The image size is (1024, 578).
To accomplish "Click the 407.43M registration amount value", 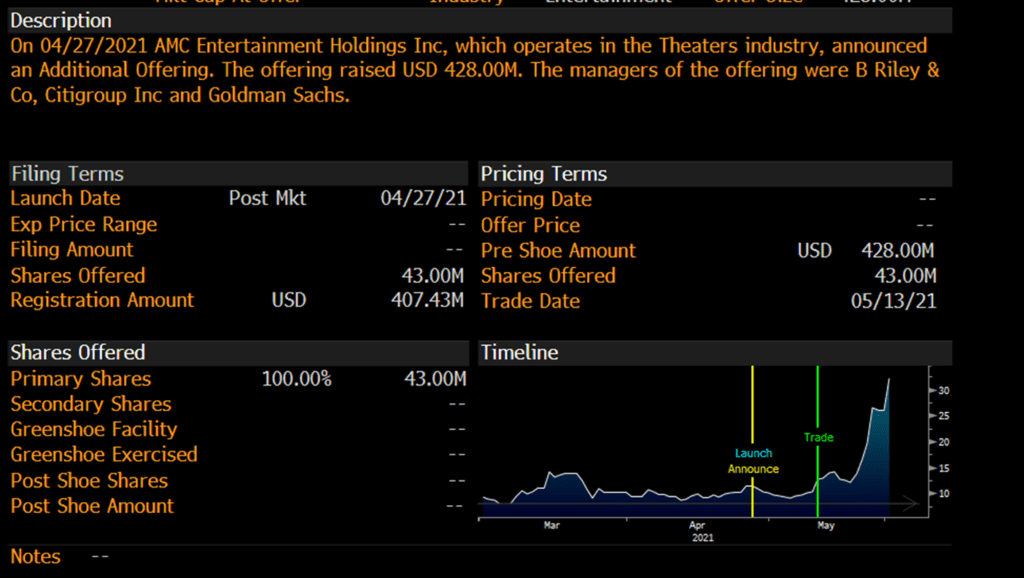I will point(427,300).
